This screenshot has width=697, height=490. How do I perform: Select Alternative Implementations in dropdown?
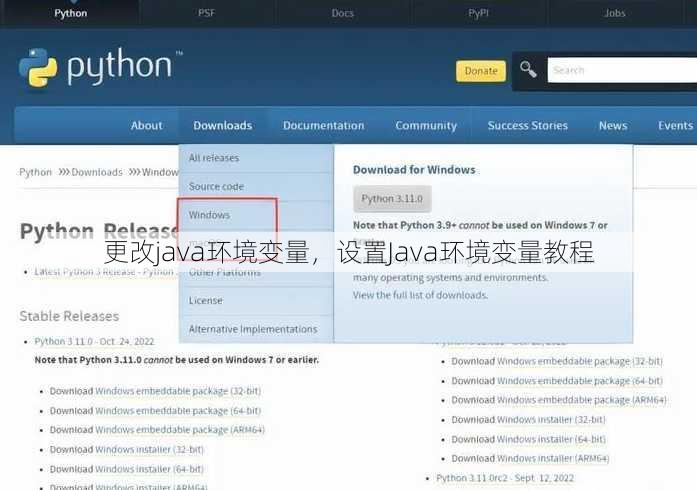coord(256,329)
